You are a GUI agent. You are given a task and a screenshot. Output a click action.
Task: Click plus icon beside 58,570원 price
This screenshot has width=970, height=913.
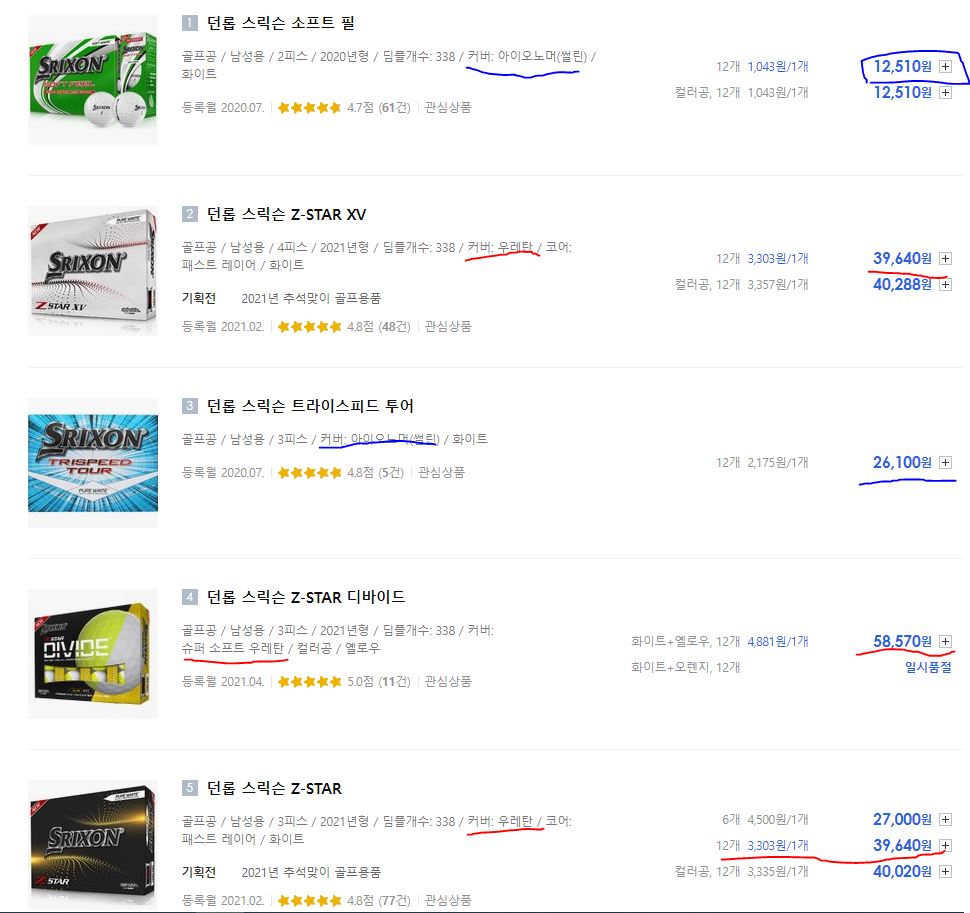945,641
